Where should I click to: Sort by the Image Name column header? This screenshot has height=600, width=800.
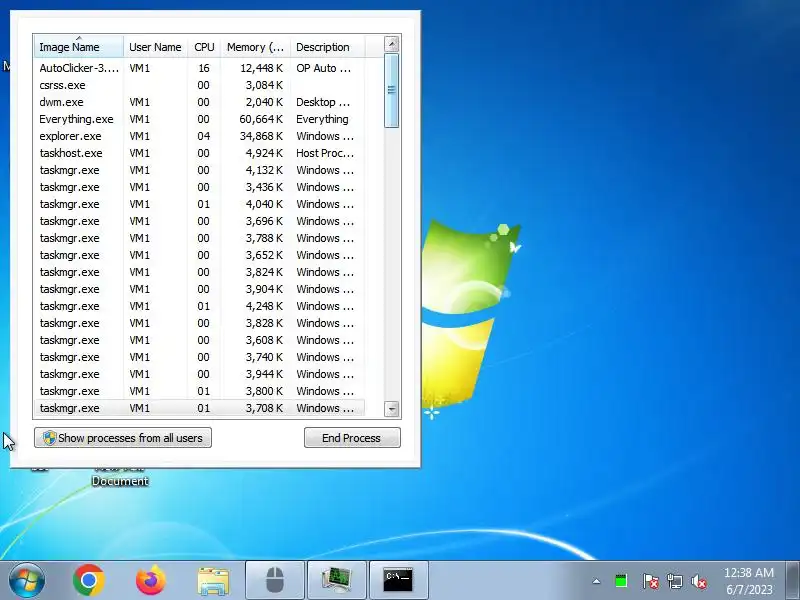pyautogui.click(x=79, y=46)
